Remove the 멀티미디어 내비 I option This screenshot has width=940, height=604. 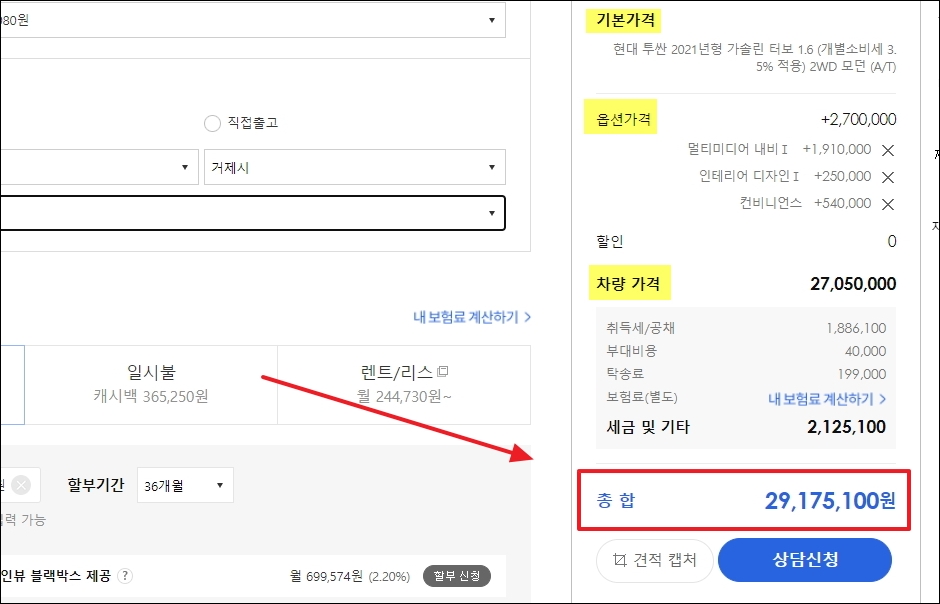click(888, 150)
